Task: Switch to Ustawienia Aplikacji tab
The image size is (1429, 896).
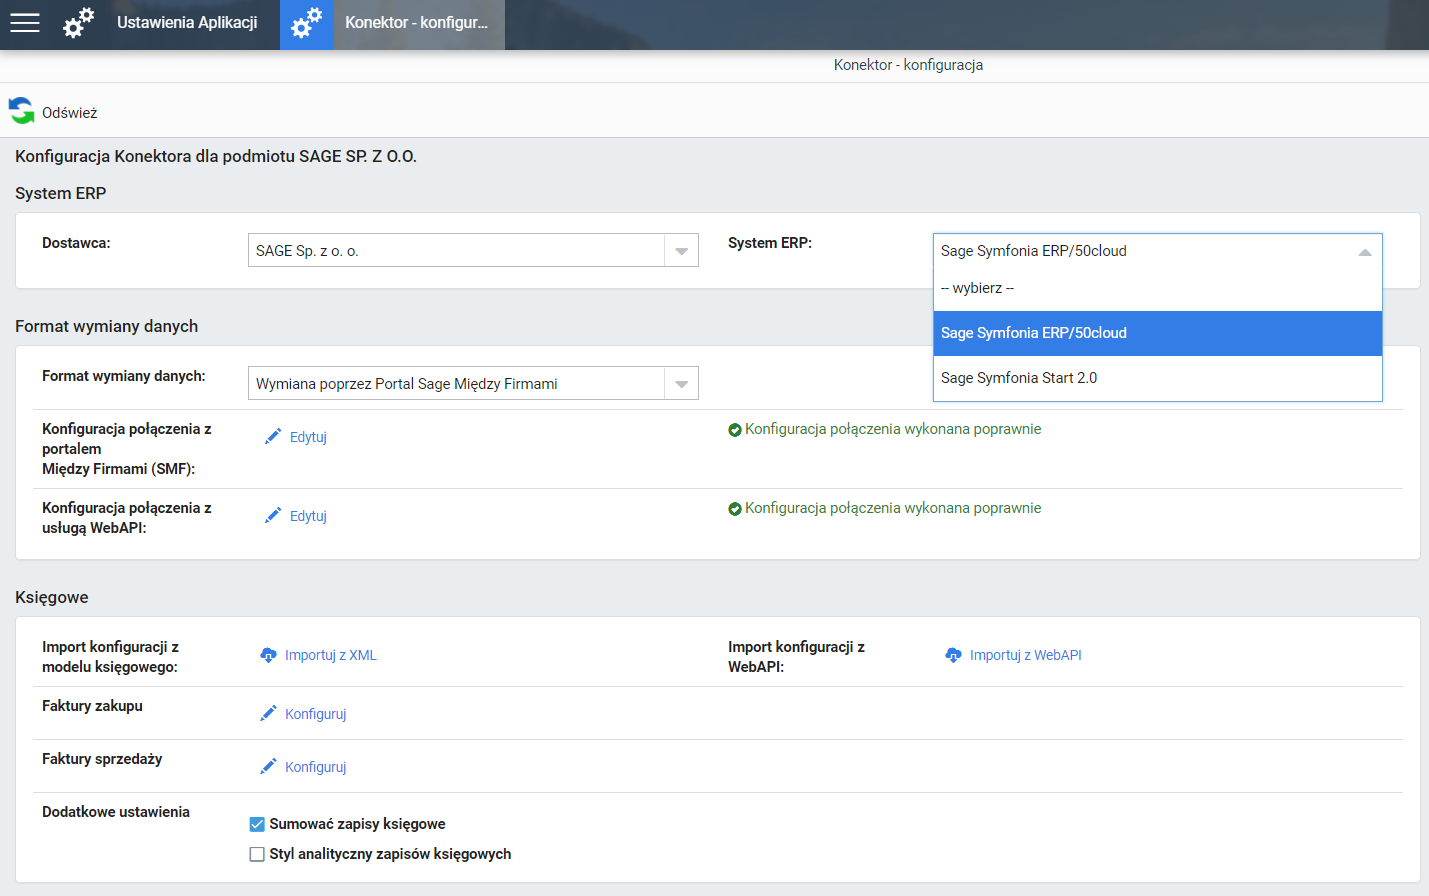Action: click(x=187, y=22)
